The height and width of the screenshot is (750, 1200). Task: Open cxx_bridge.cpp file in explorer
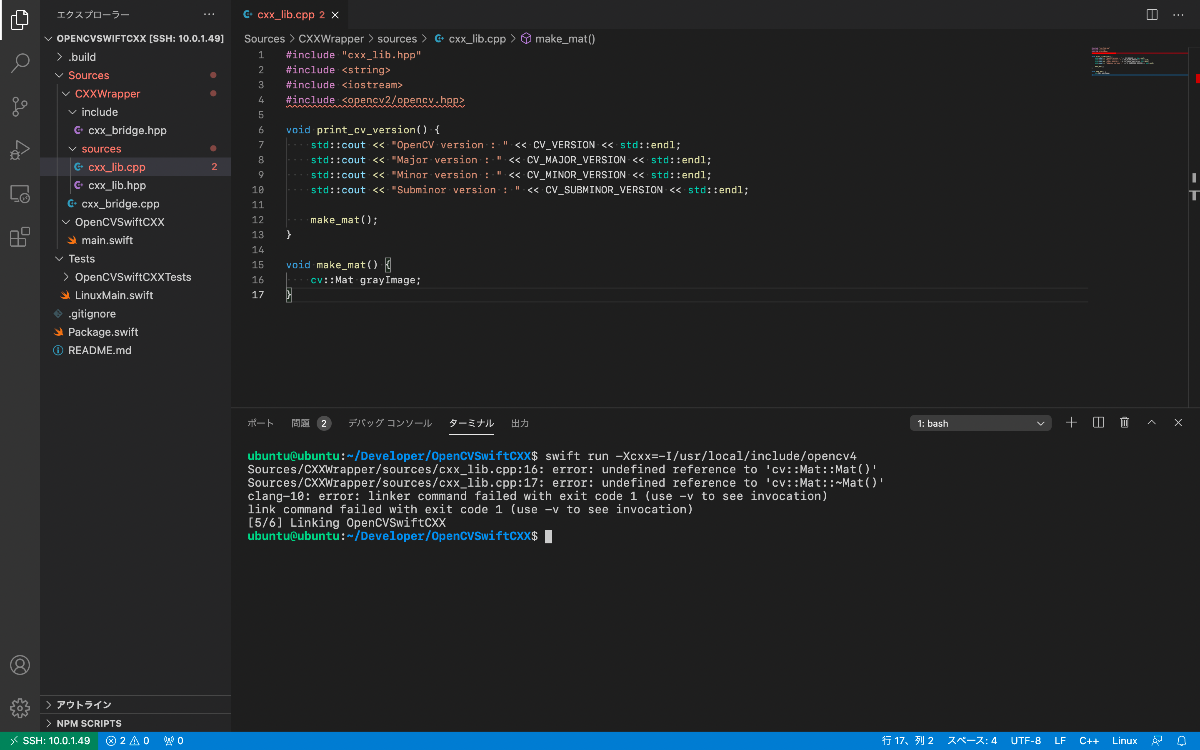tap(120, 204)
